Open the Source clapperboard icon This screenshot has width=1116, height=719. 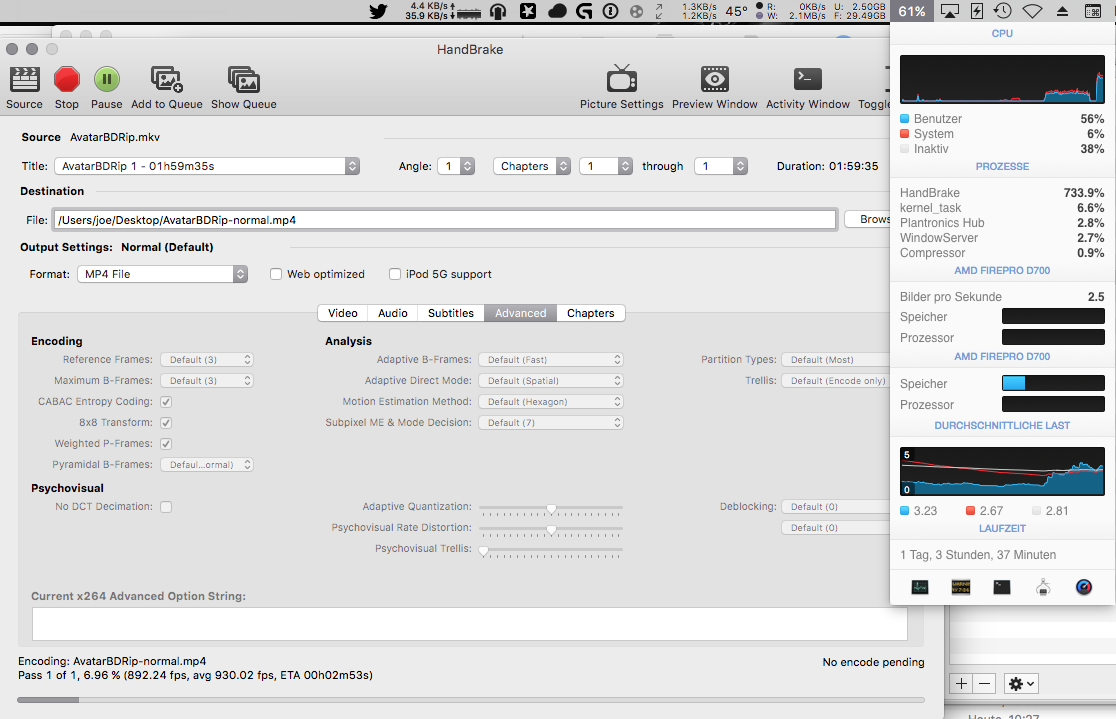[x=24, y=80]
